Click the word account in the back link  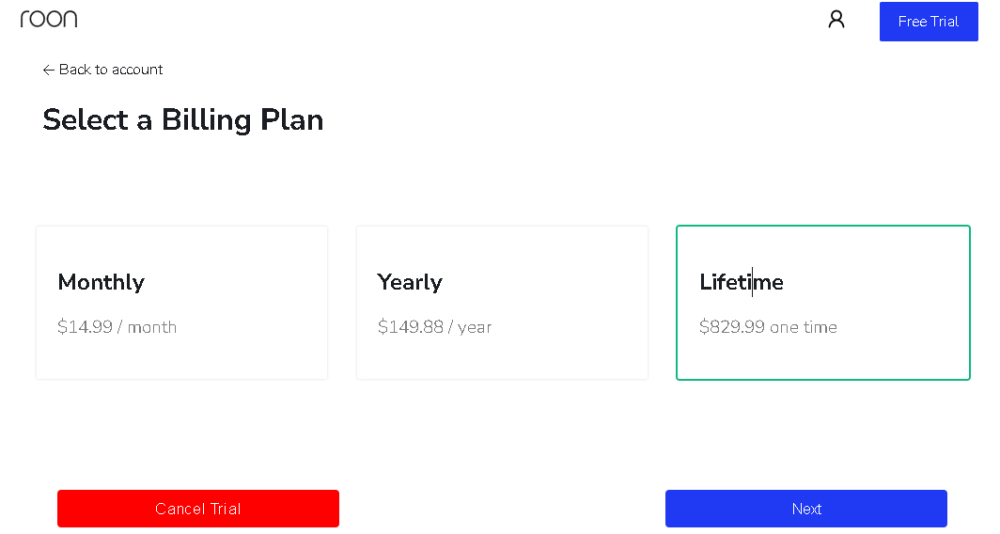click(x=137, y=70)
